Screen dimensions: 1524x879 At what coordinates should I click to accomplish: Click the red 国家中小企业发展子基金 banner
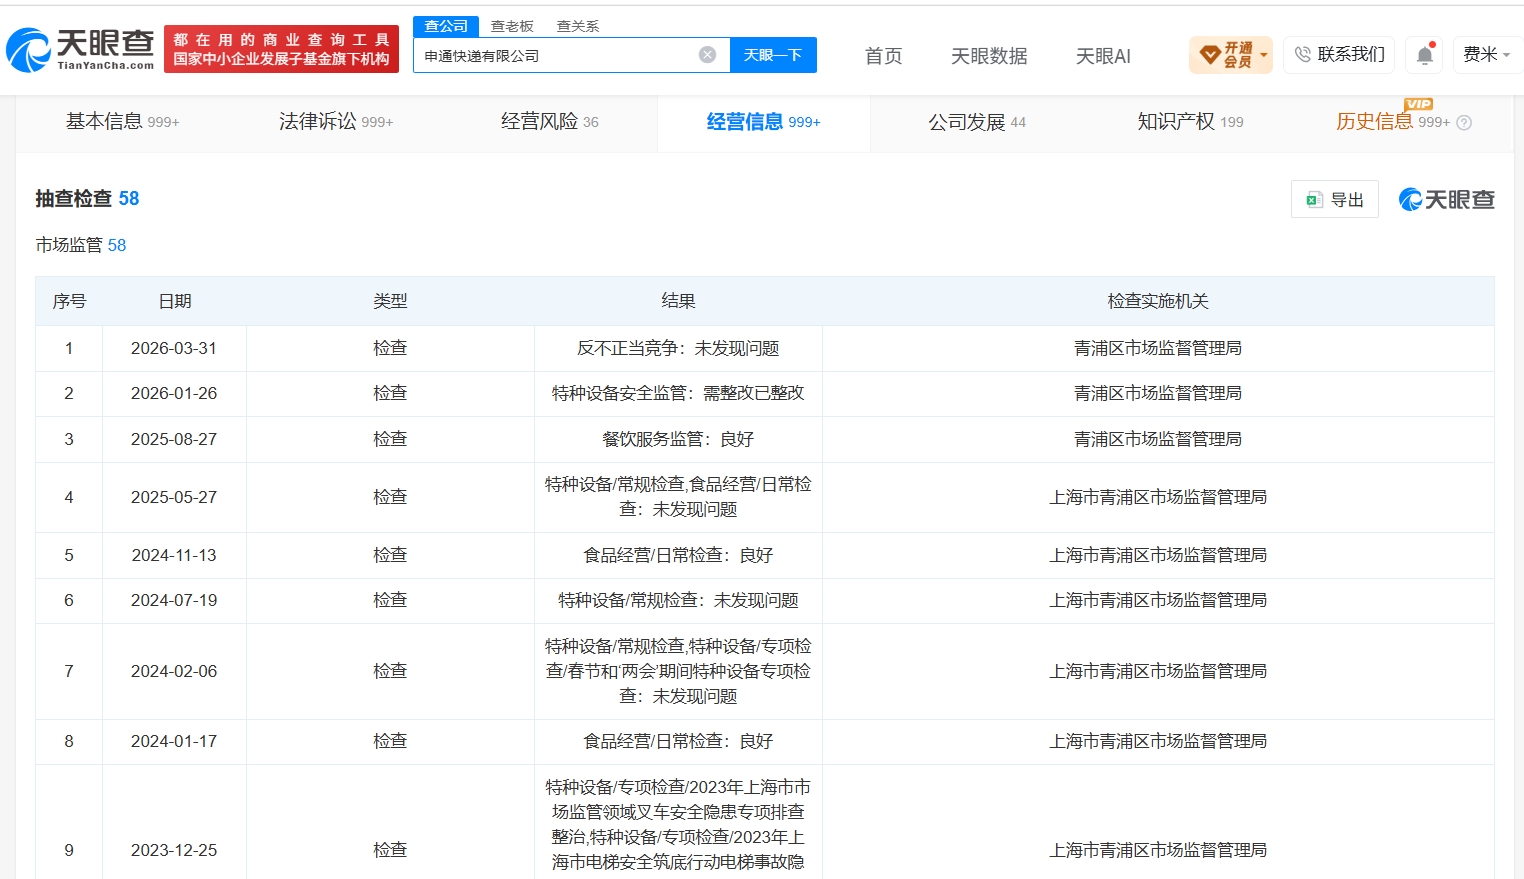pos(281,49)
